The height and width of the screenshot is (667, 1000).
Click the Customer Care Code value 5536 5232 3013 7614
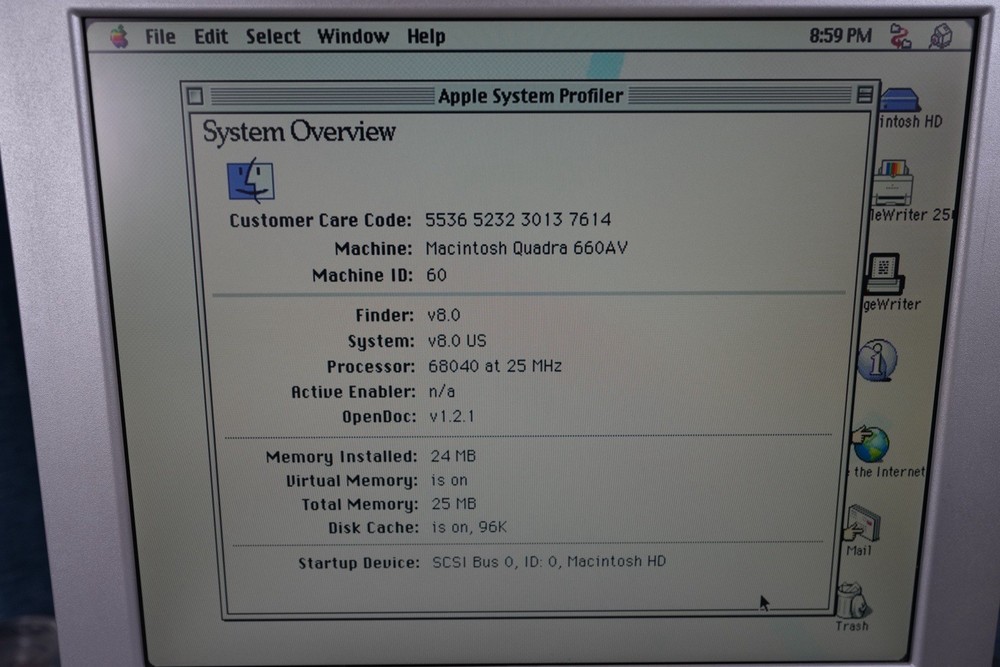pos(518,219)
